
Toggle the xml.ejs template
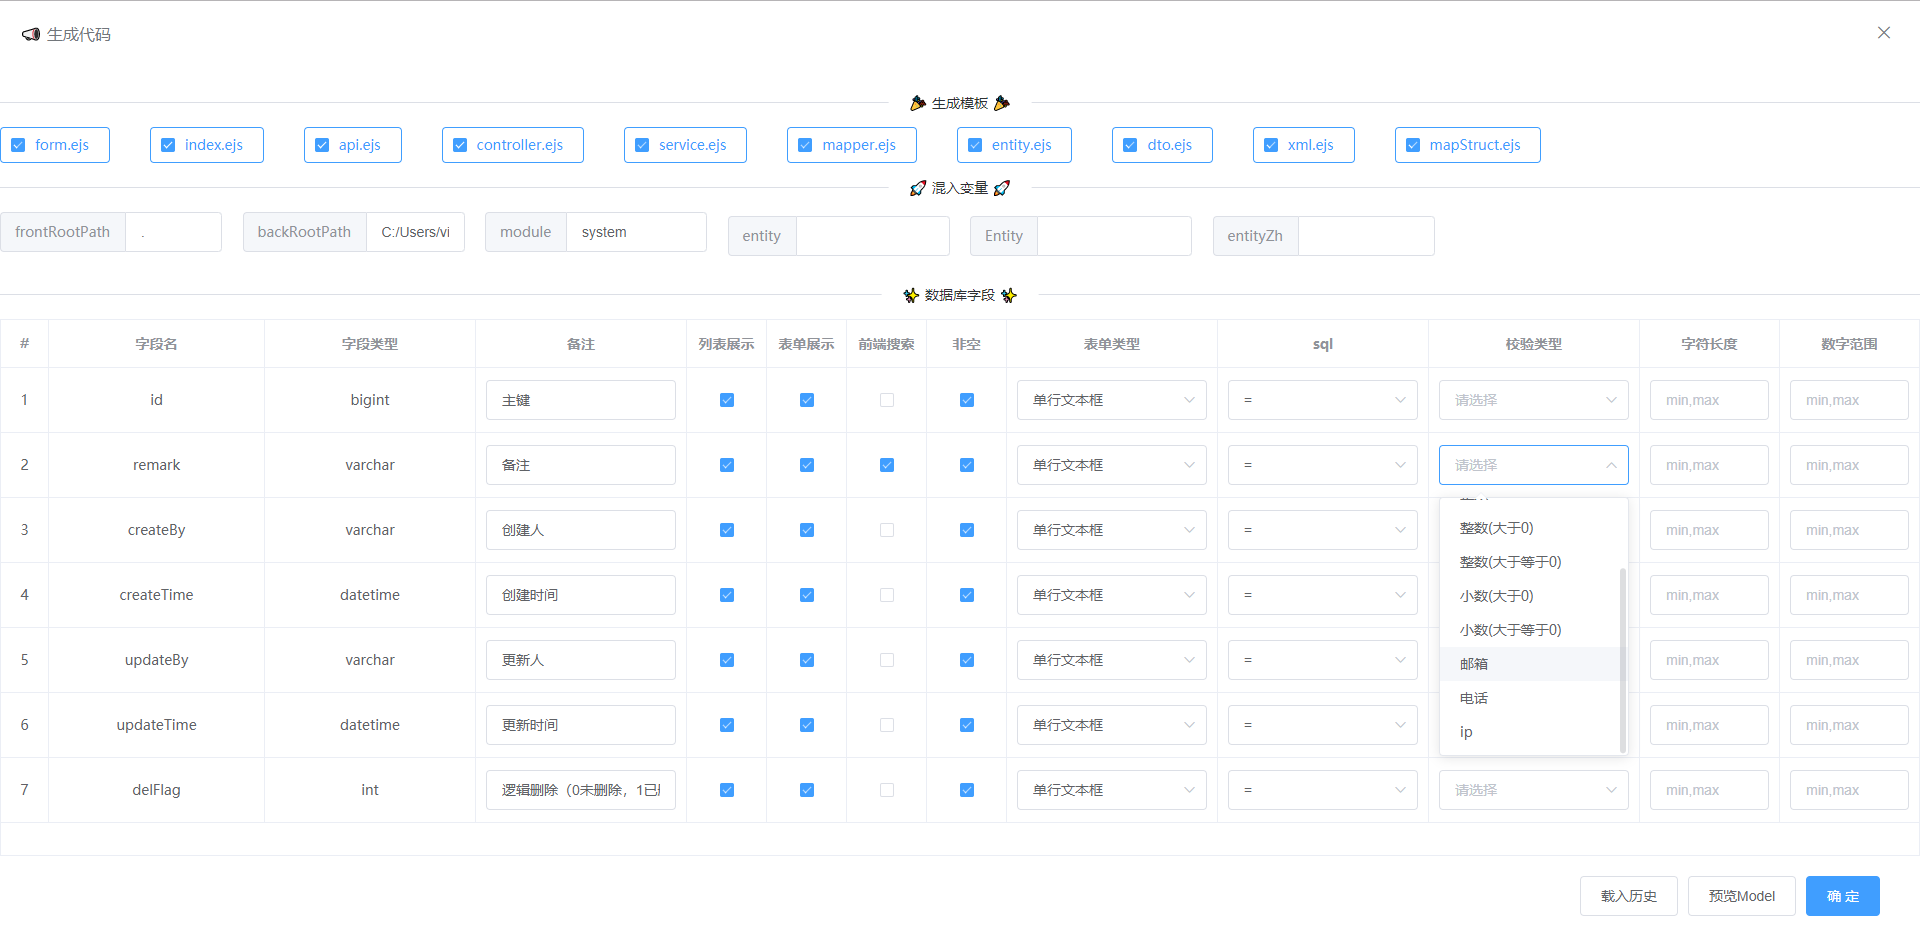pyautogui.click(x=1271, y=145)
